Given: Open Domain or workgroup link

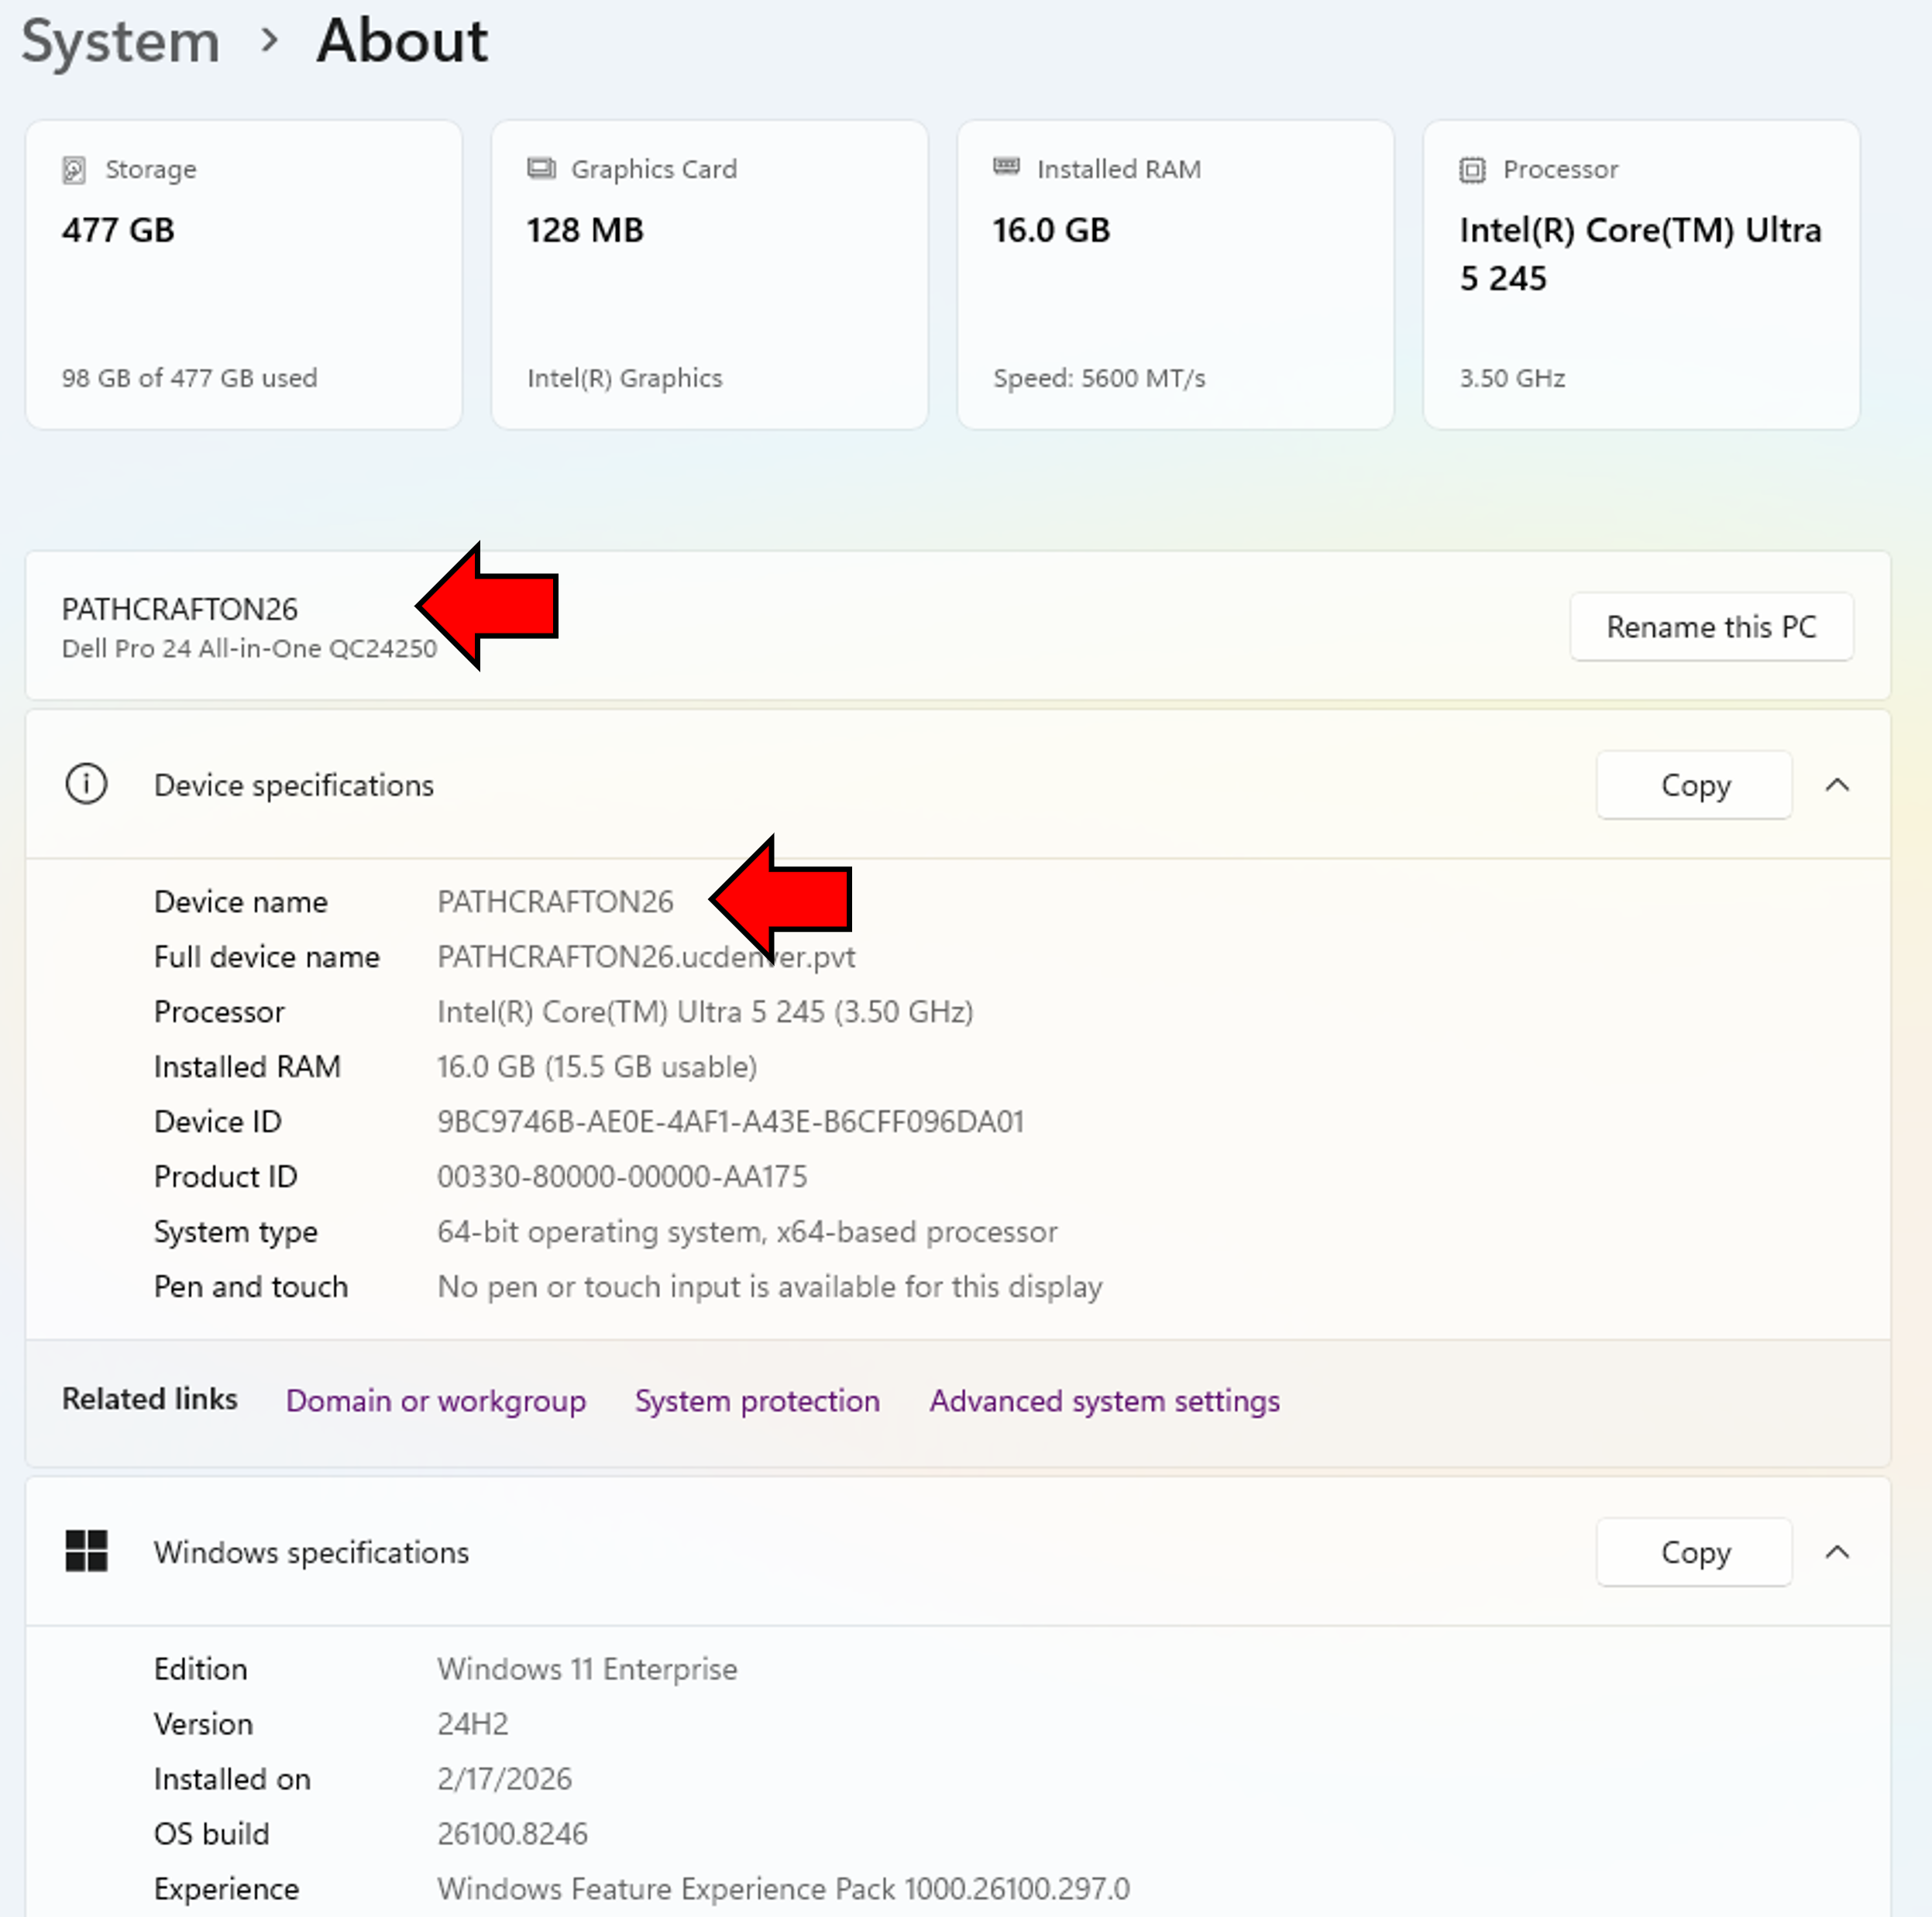Looking at the screenshot, I should coord(436,1401).
